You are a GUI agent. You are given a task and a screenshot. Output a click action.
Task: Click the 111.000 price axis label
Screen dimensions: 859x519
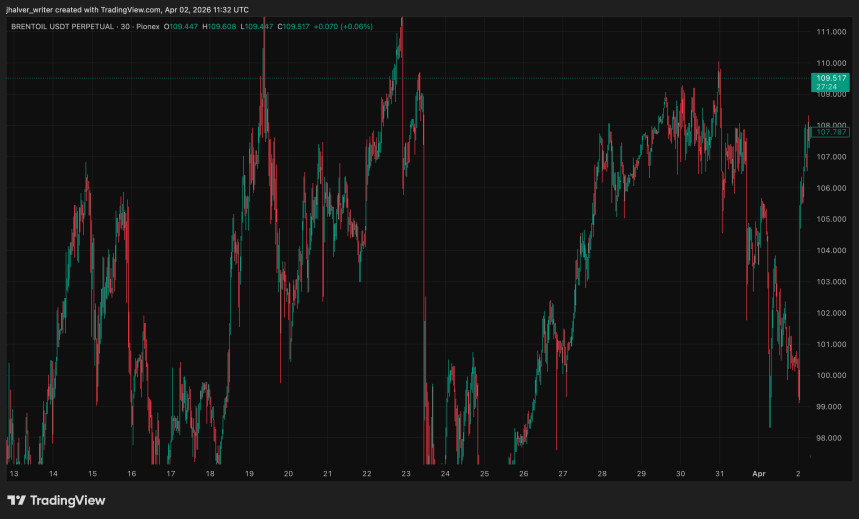(832, 32)
